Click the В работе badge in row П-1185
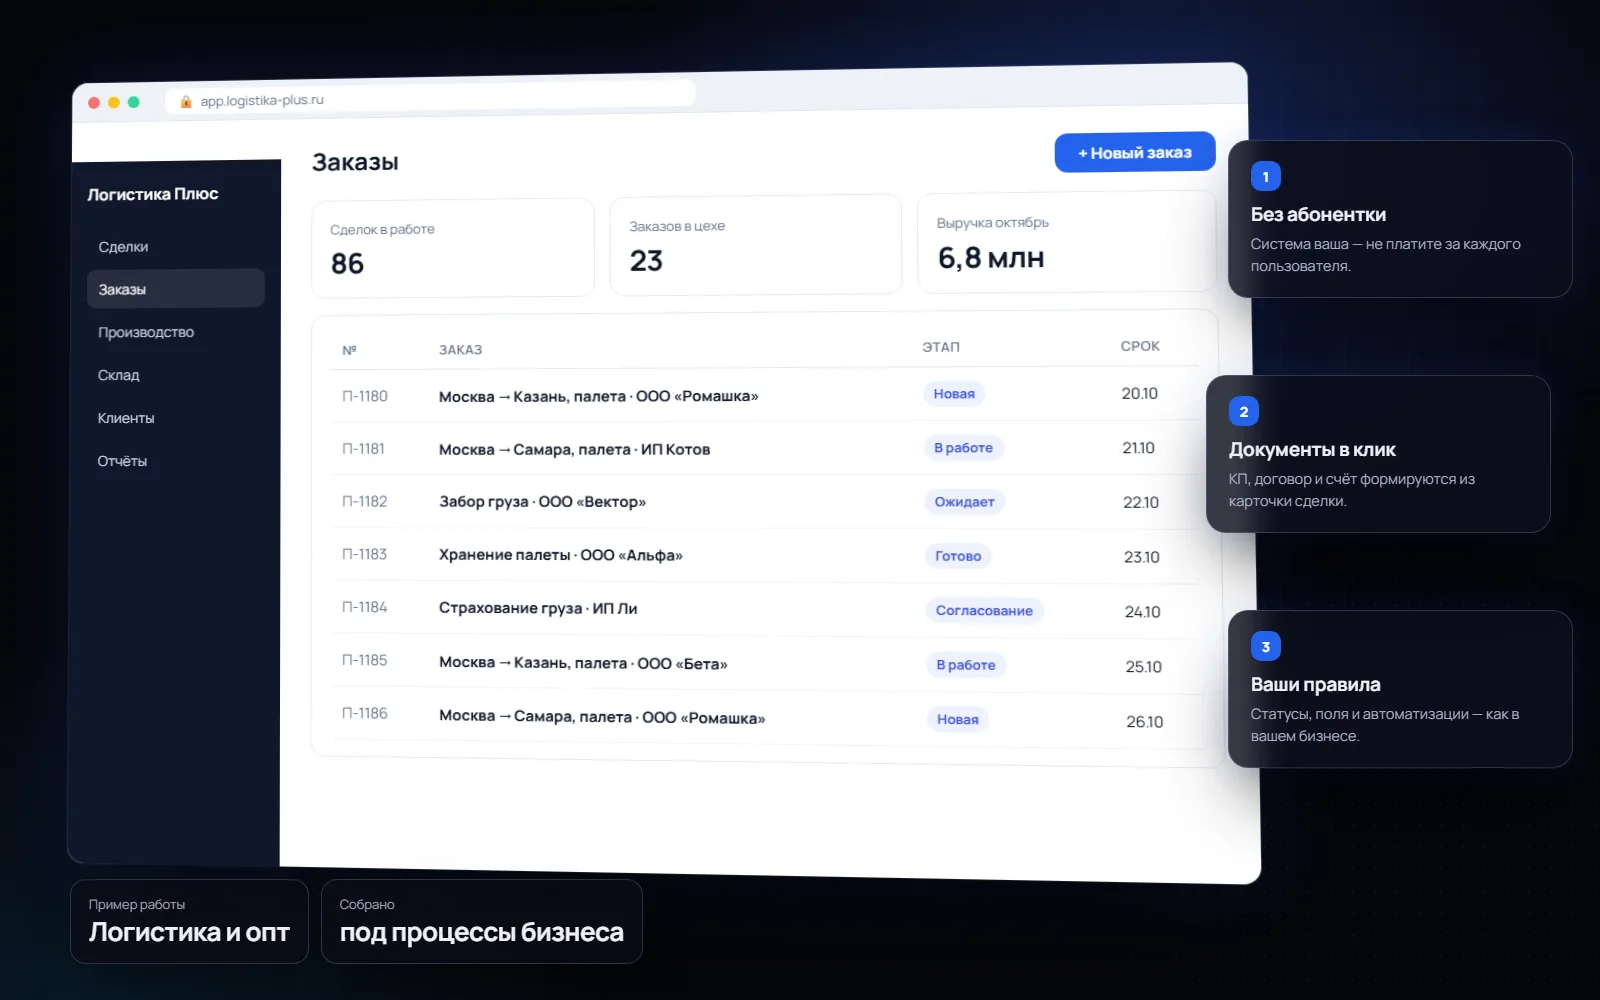This screenshot has width=1600, height=1000. coord(966,665)
